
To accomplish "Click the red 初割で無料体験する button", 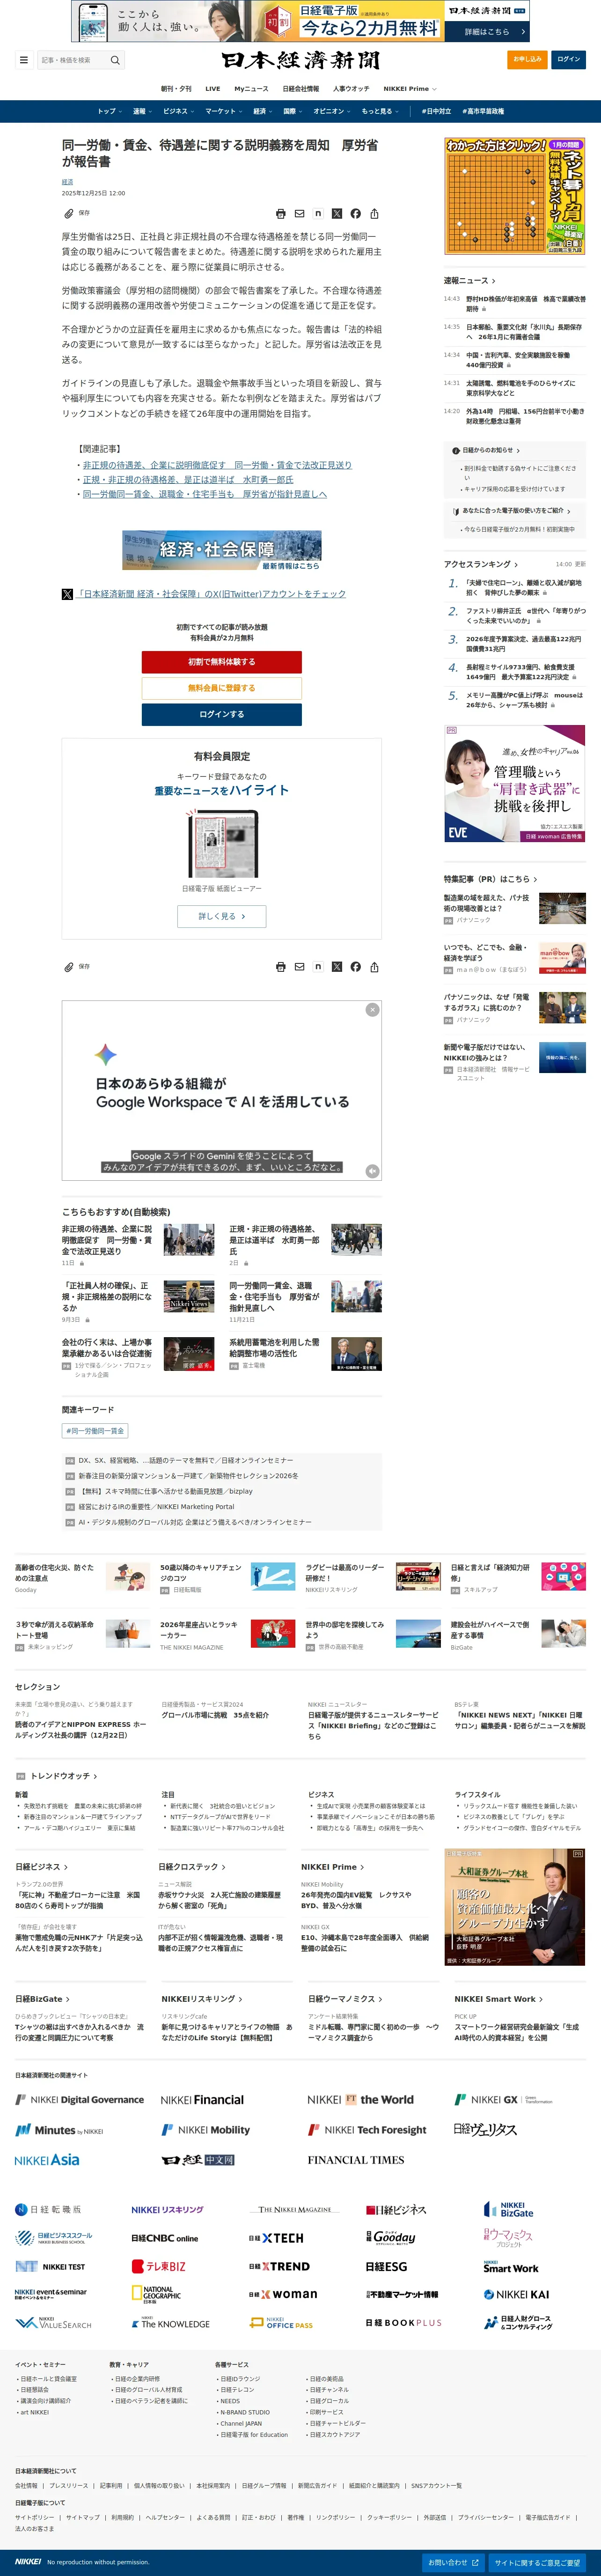I will click(x=221, y=662).
